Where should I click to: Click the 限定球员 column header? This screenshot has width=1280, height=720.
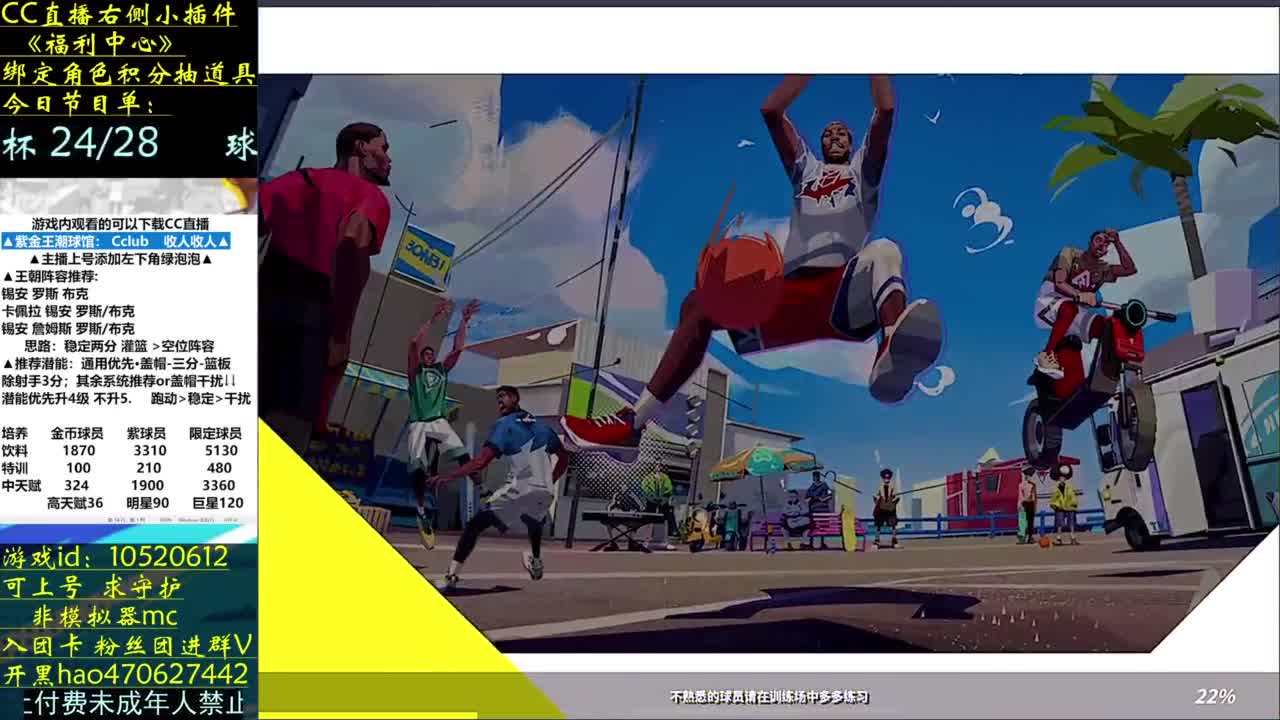tap(215, 433)
